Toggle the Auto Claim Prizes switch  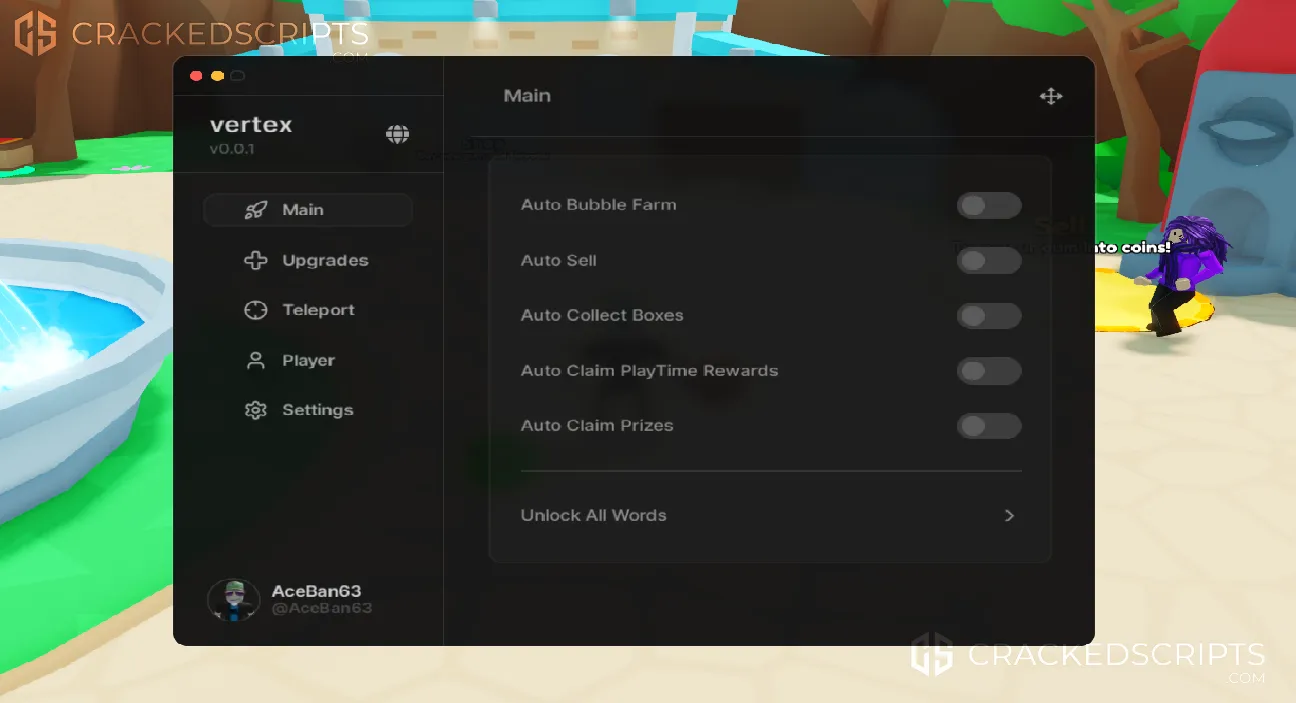989,426
